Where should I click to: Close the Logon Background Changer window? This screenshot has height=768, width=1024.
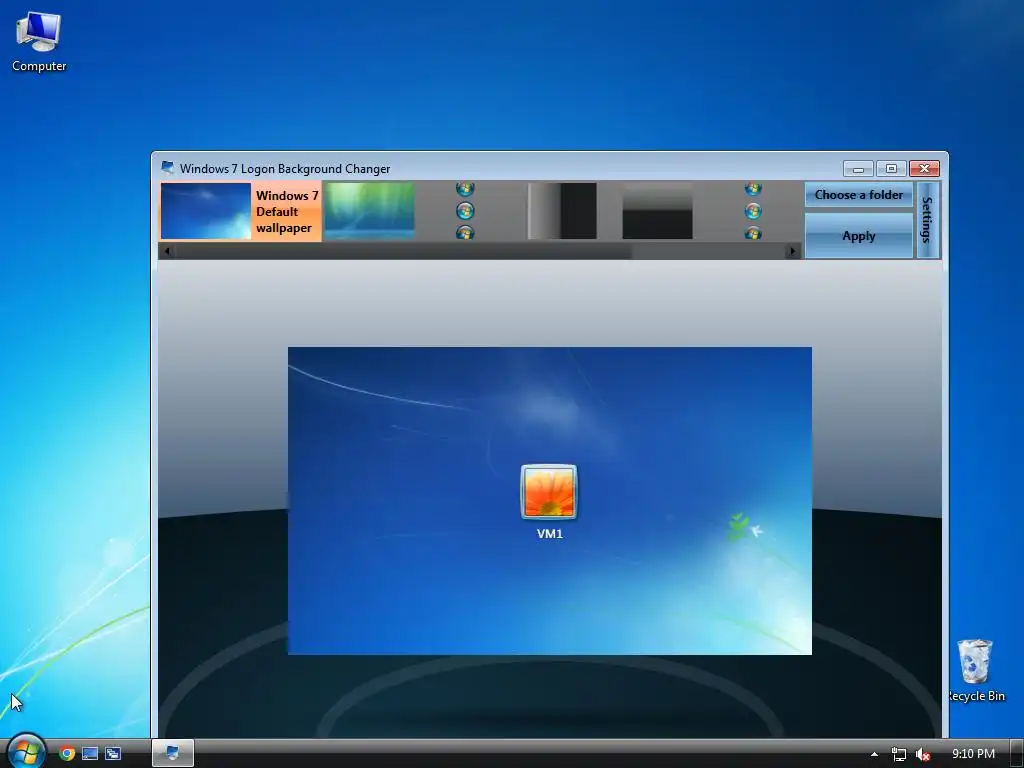(925, 168)
